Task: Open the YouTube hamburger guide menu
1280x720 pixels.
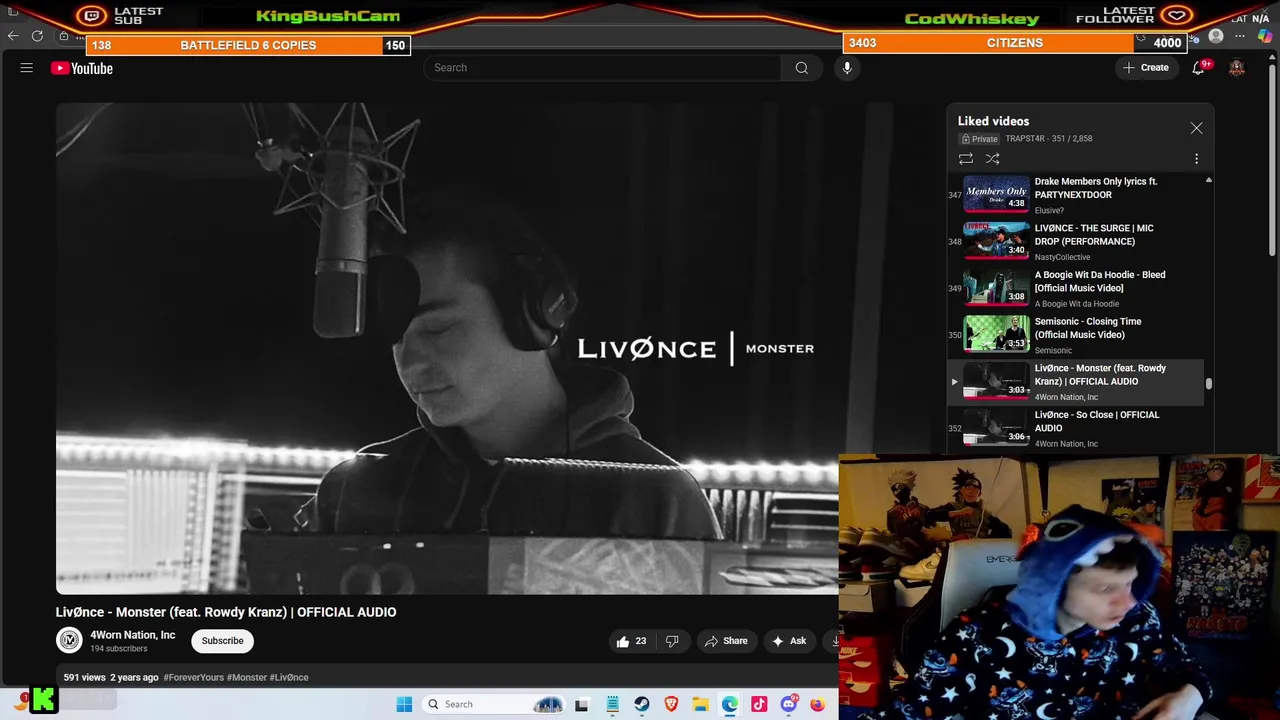Action: tap(27, 68)
